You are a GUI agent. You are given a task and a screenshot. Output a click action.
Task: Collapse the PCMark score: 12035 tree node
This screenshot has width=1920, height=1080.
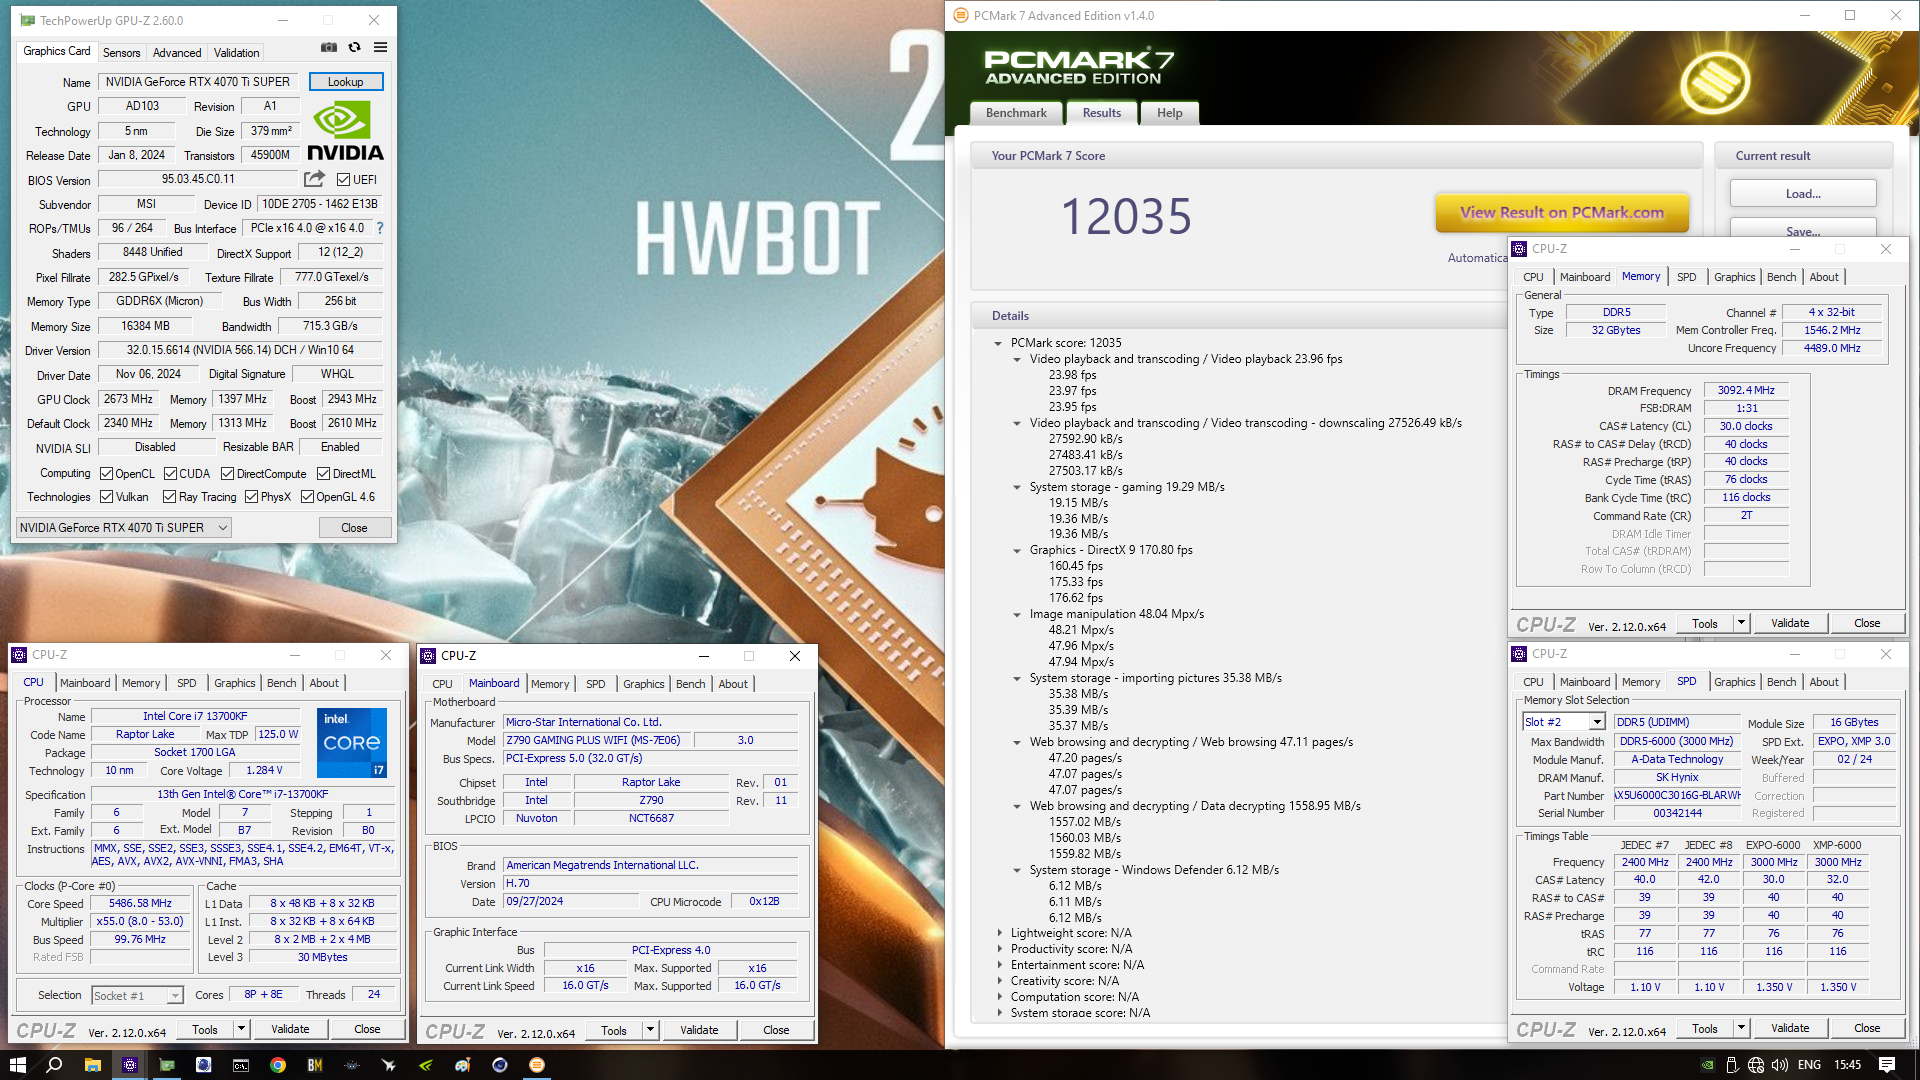pos(998,343)
